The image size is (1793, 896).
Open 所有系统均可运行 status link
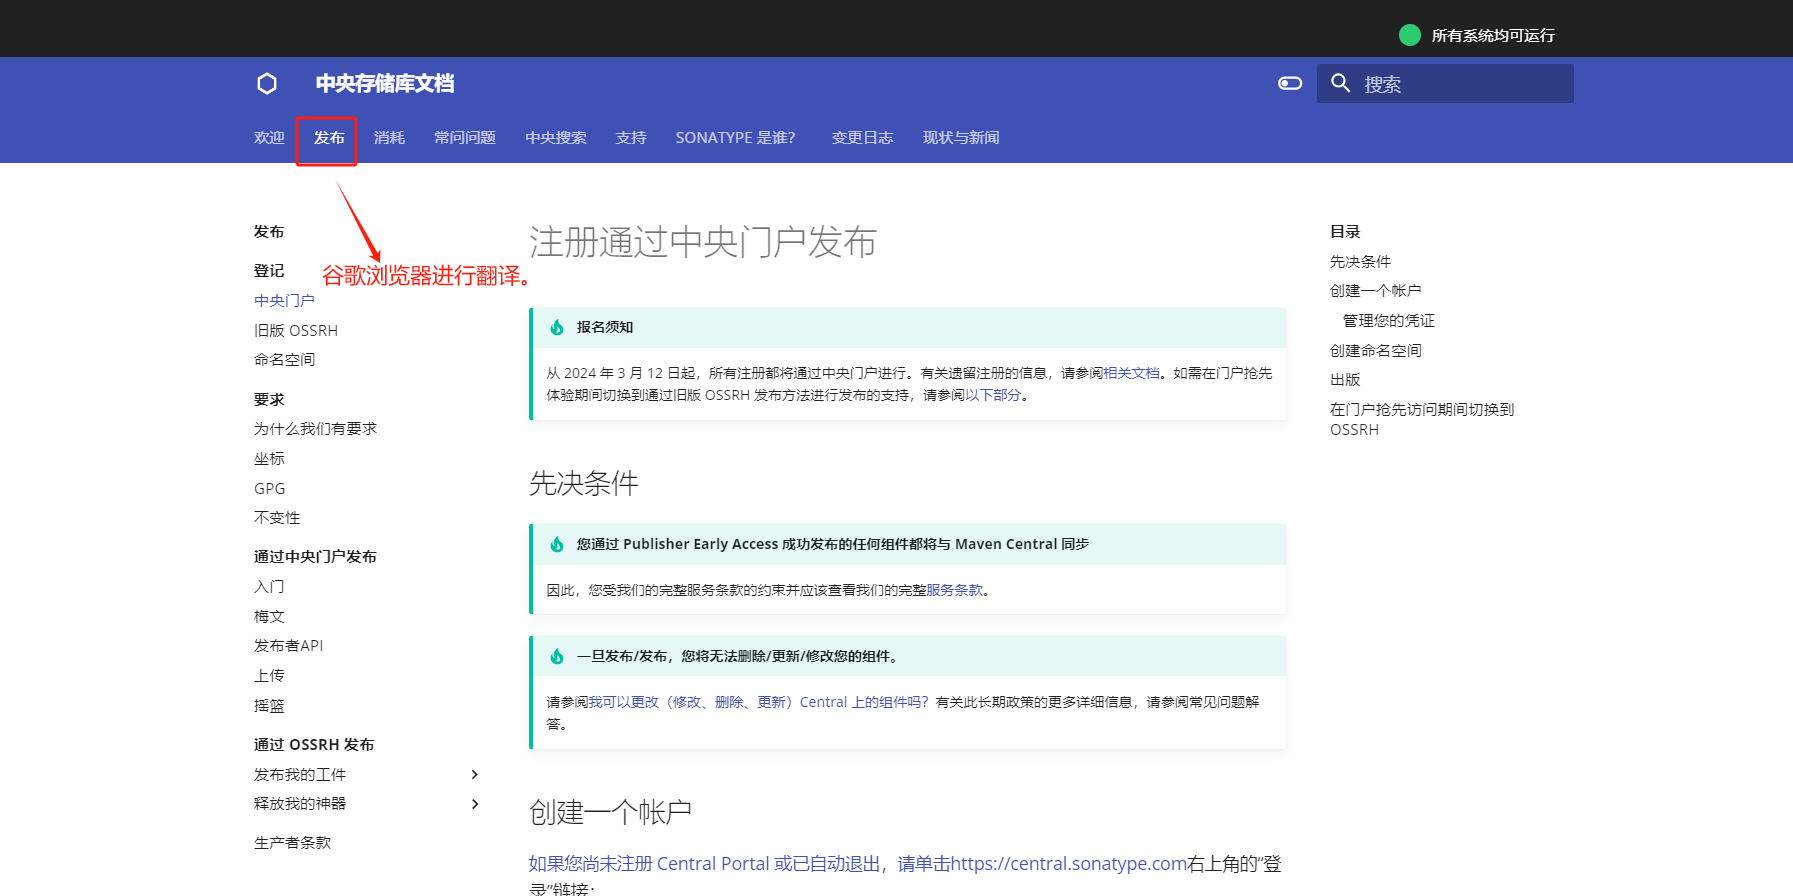[1493, 36]
